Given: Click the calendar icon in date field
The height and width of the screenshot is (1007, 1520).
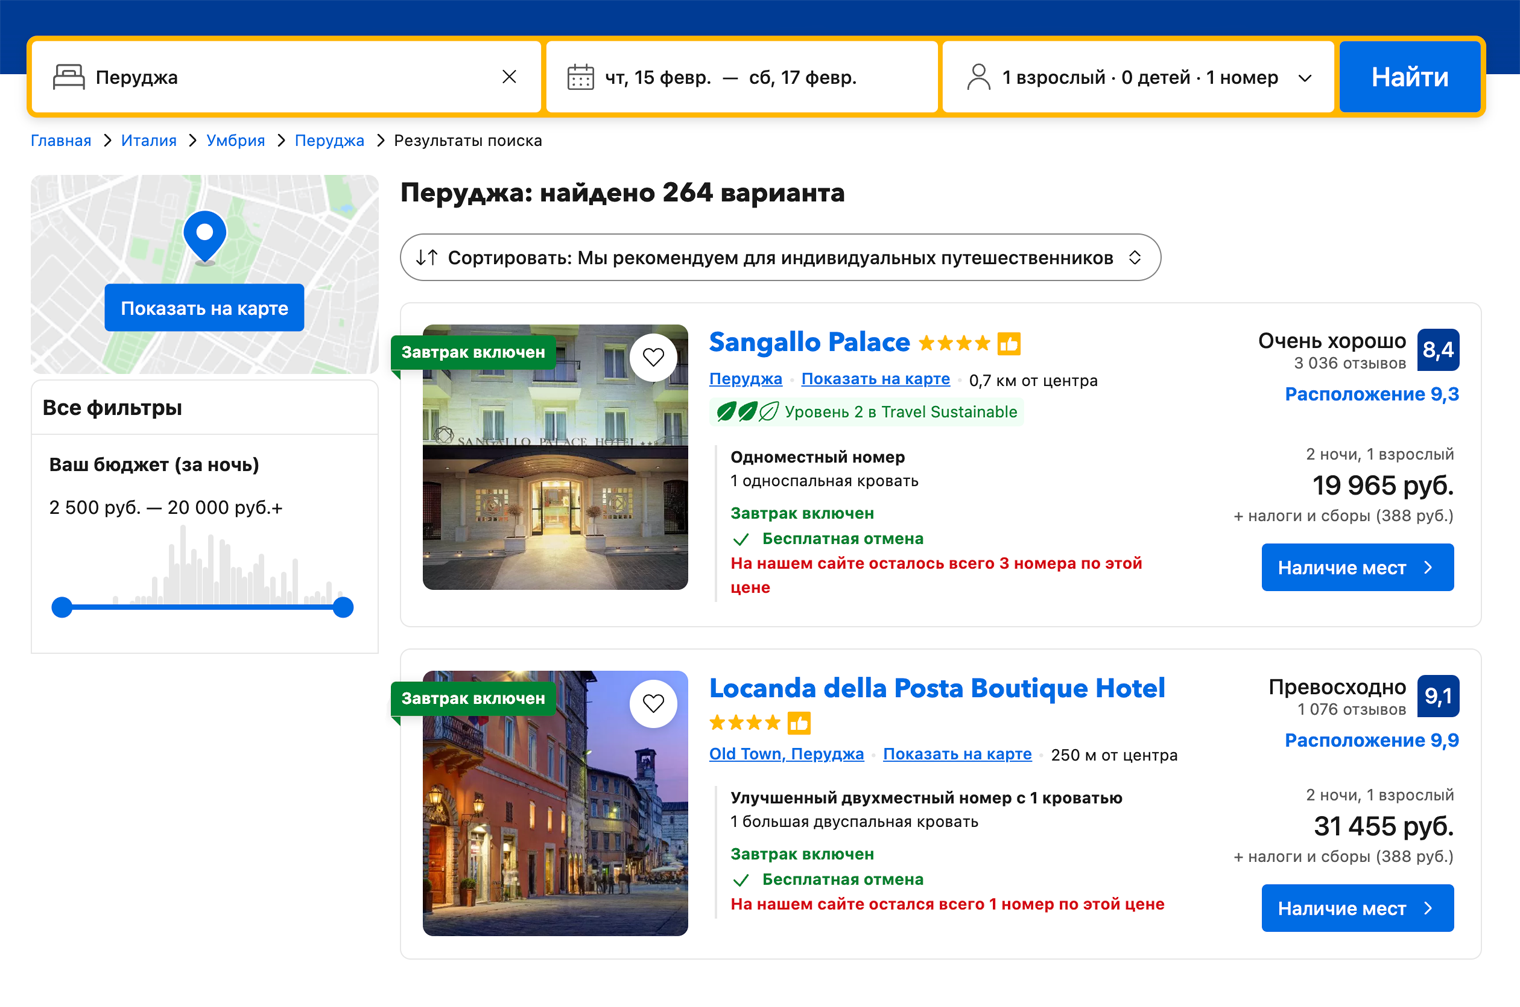Looking at the screenshot, I should [x=581, y=77].
